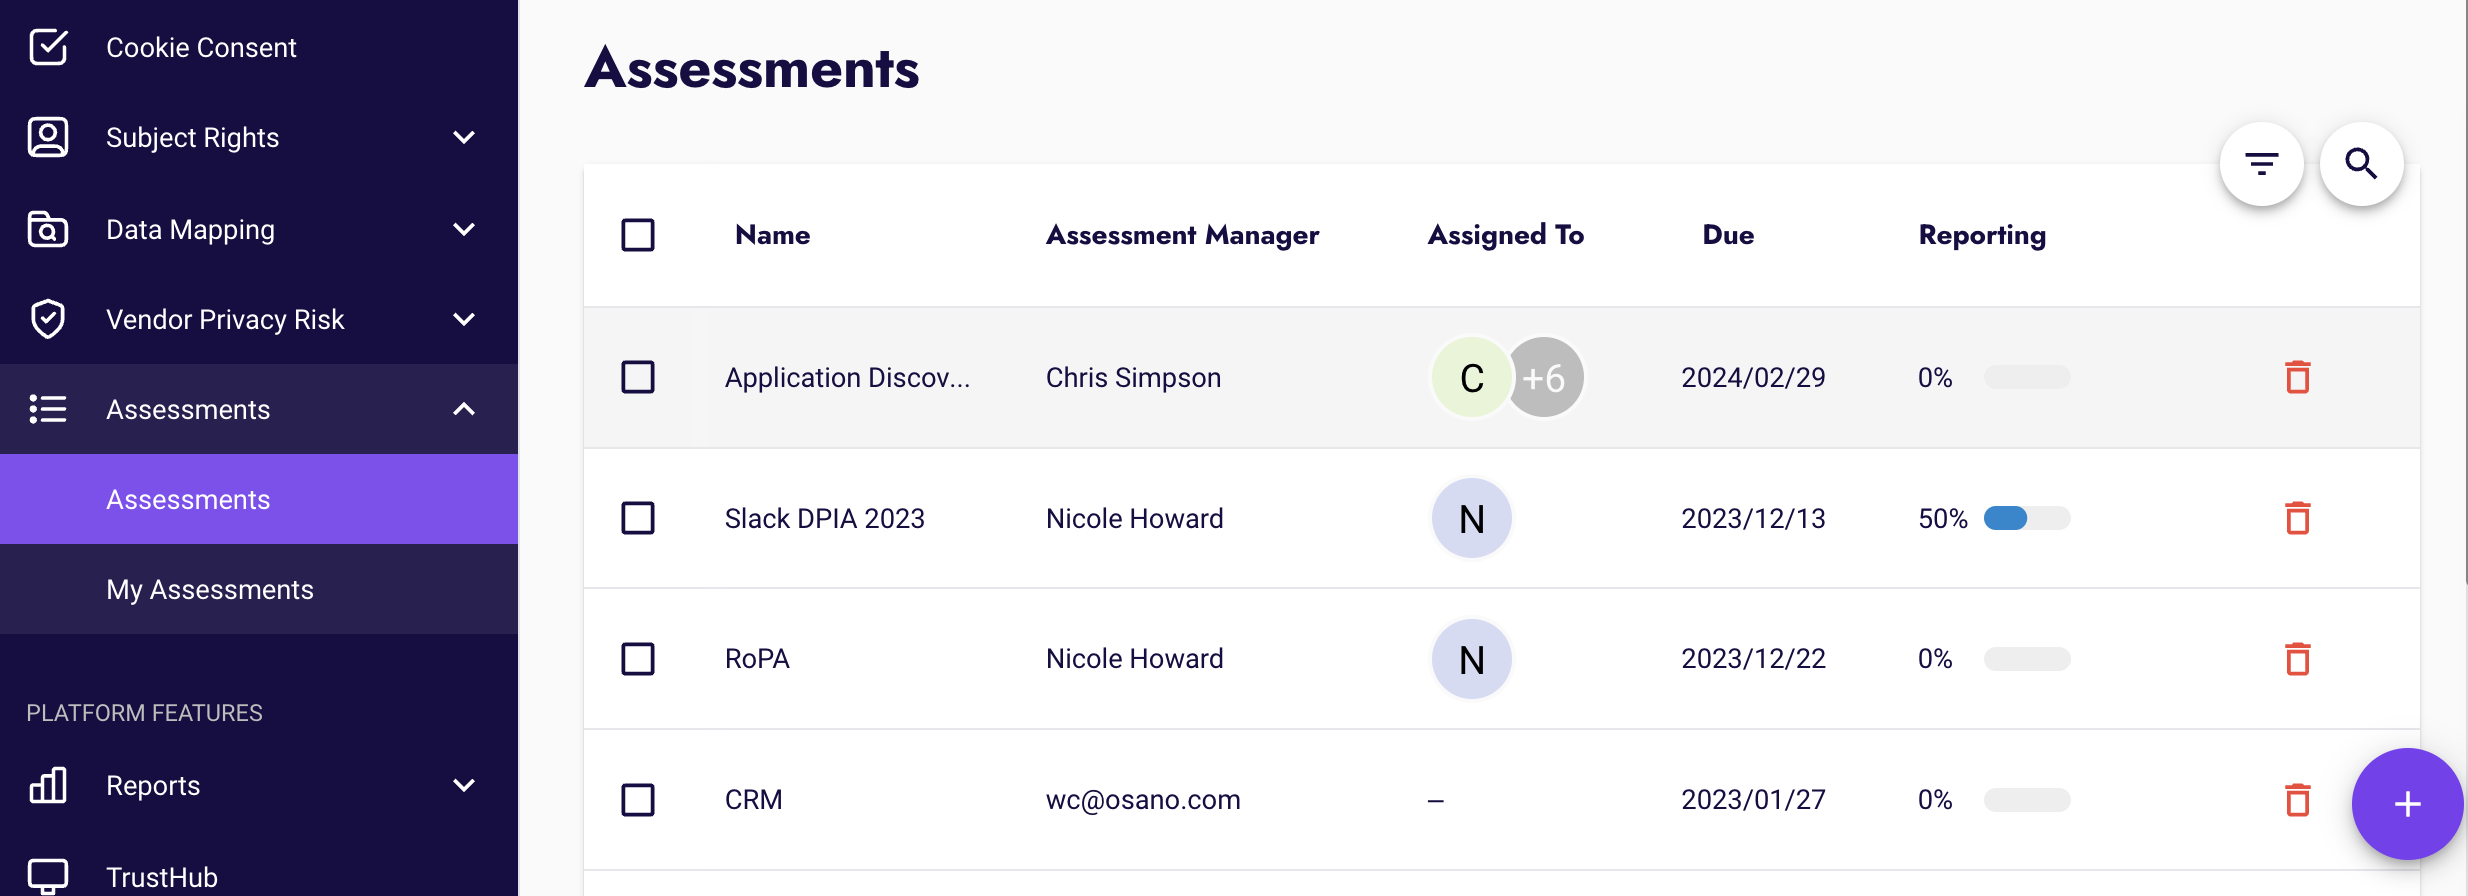Click trash icon for RoPA row
This screenshot has width=2468, height=896.
2297,659
